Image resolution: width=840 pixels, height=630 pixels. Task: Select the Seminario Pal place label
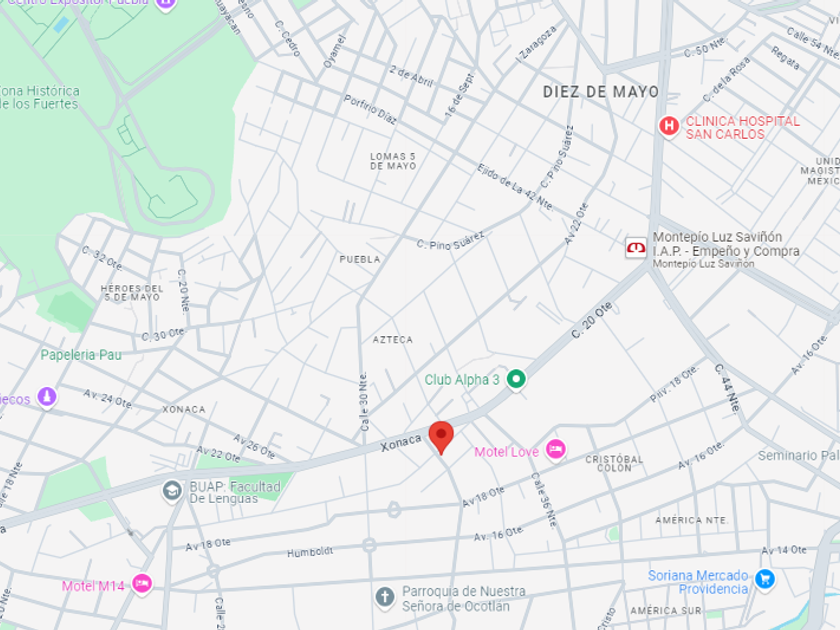[798, 456]
